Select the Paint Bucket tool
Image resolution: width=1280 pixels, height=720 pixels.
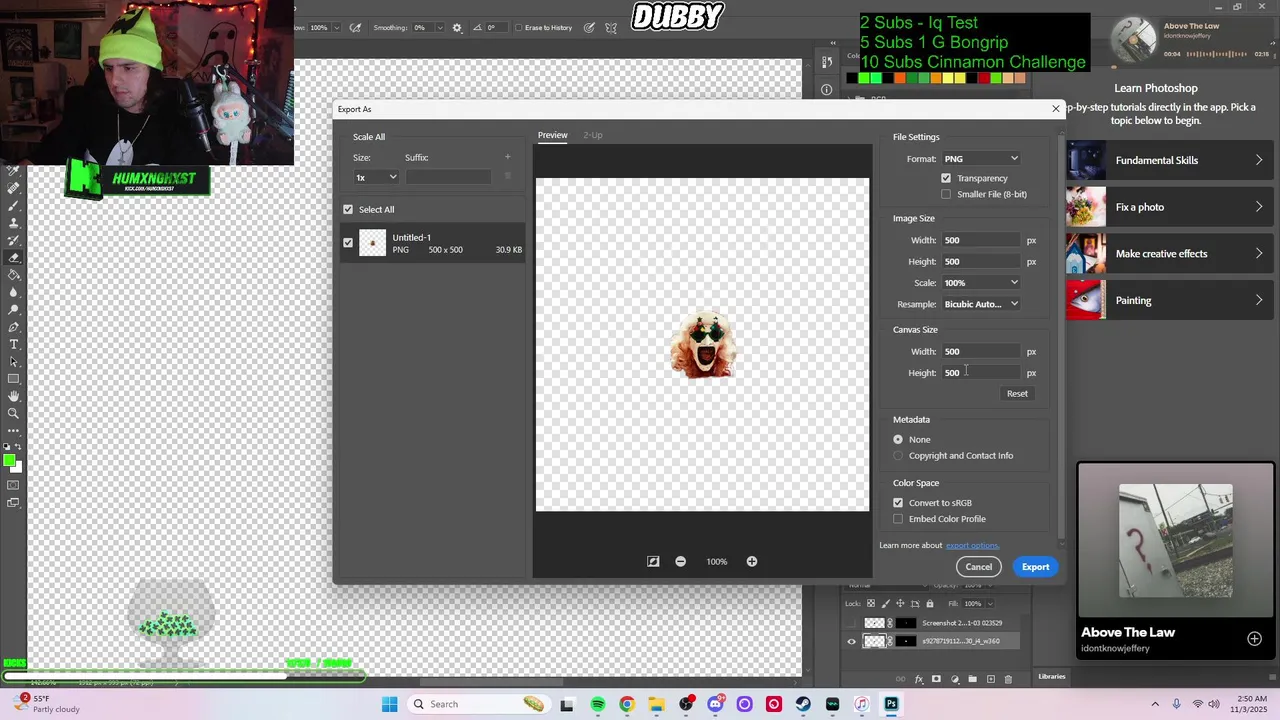14,275
